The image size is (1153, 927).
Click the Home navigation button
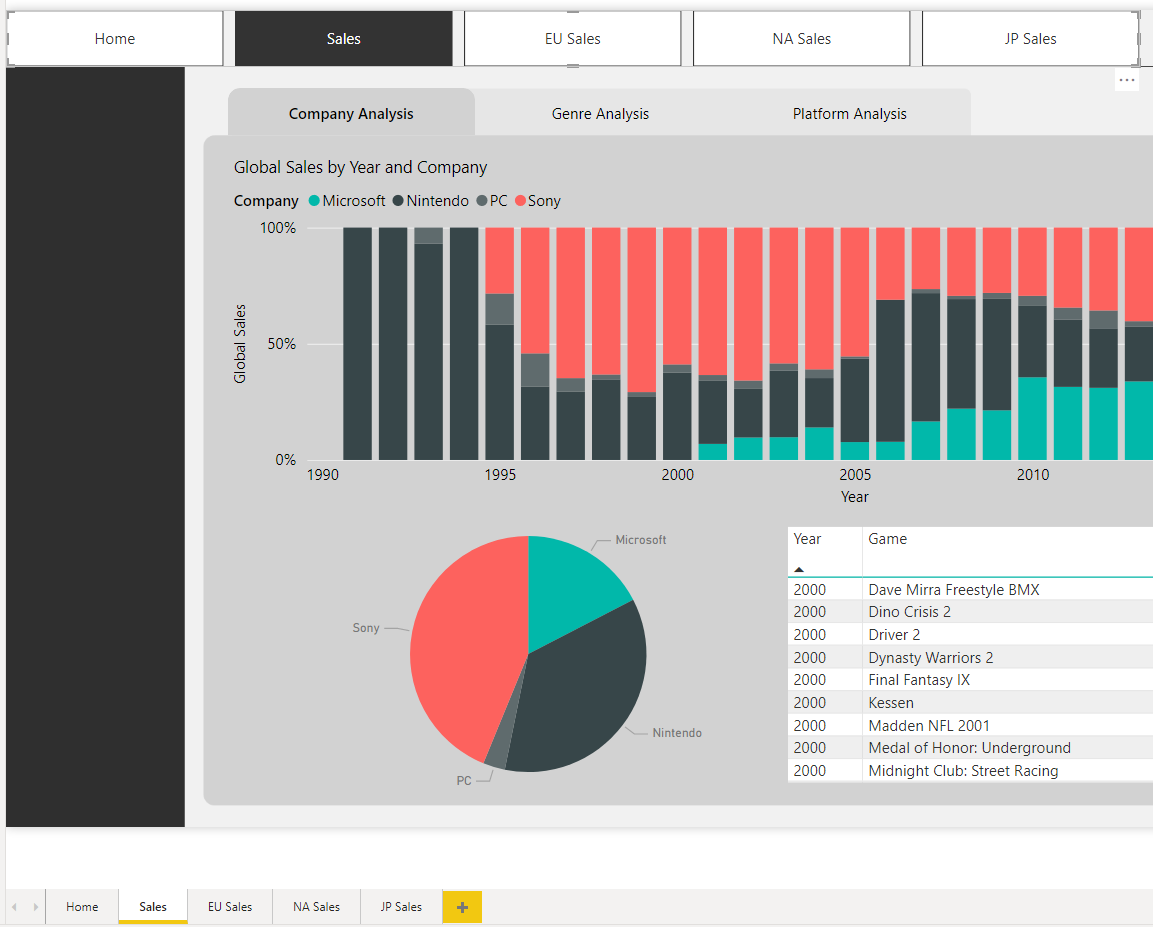(x=115, y=39)
